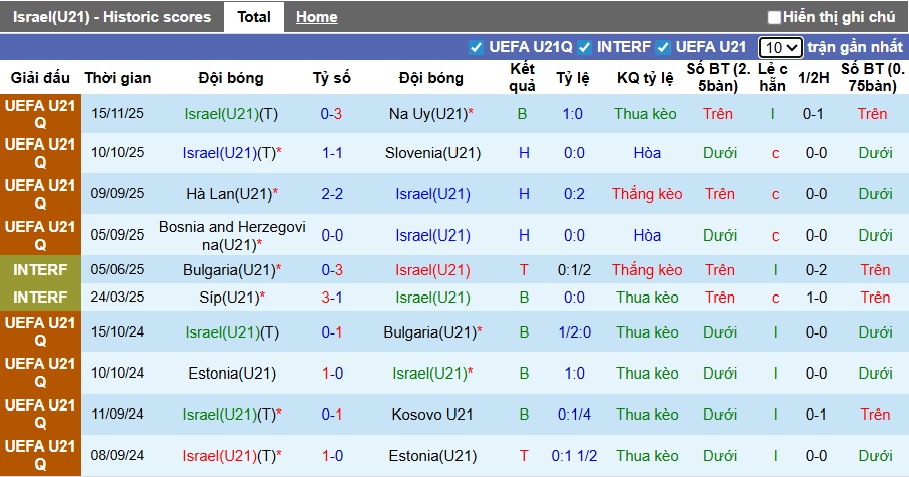Toggle the Hiển thị ghi chú checkbox
The width and height of the screenshot is (909, 477).
[774, 17]
